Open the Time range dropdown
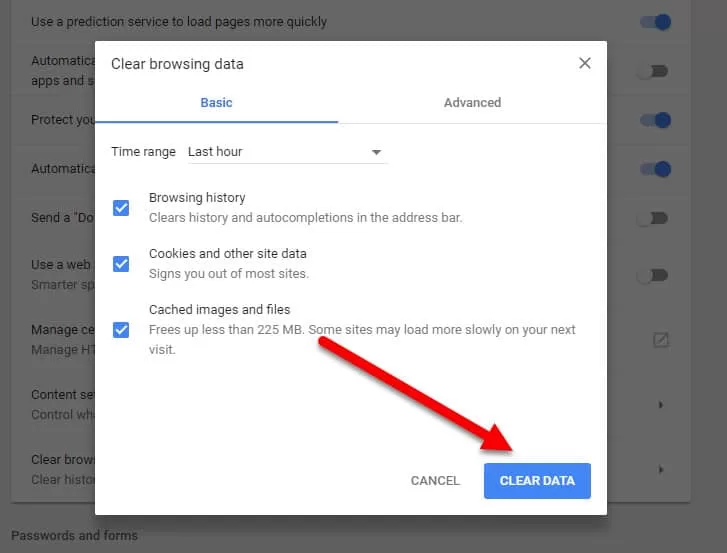The height and width of the screenshot is (553, 727). click(x=287, y=152)
